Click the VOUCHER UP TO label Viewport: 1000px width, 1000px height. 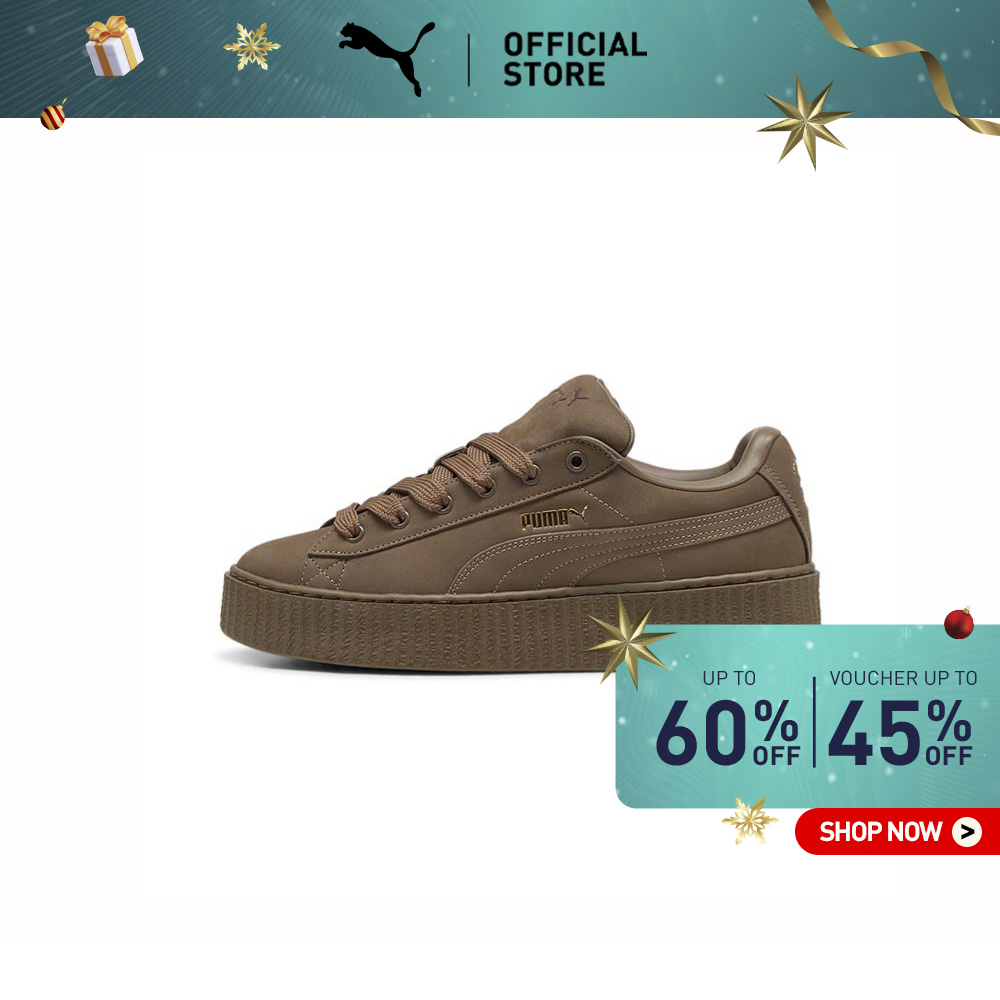[903, 678]
